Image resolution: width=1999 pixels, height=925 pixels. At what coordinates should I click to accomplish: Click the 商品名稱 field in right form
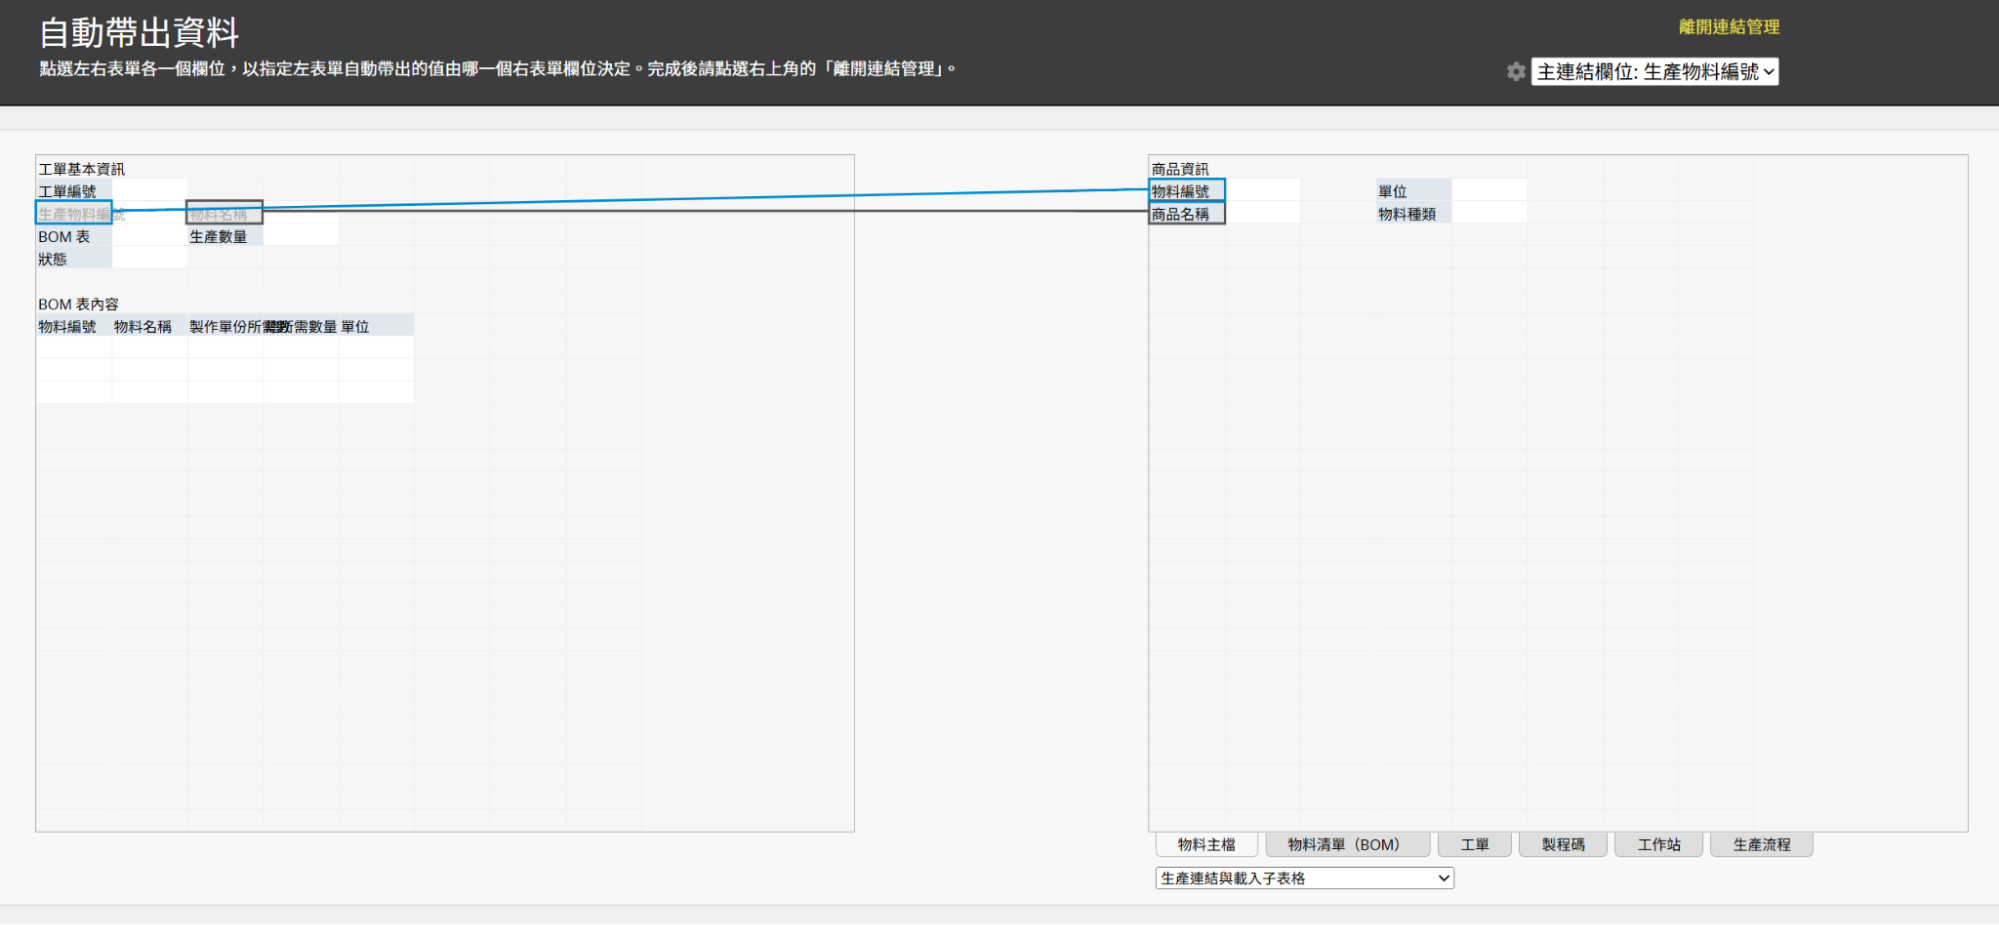click(x=1186, y=214)
